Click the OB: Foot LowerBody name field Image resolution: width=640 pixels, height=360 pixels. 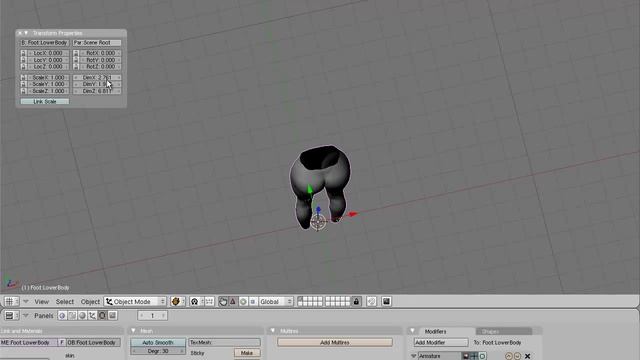point(44,42)
